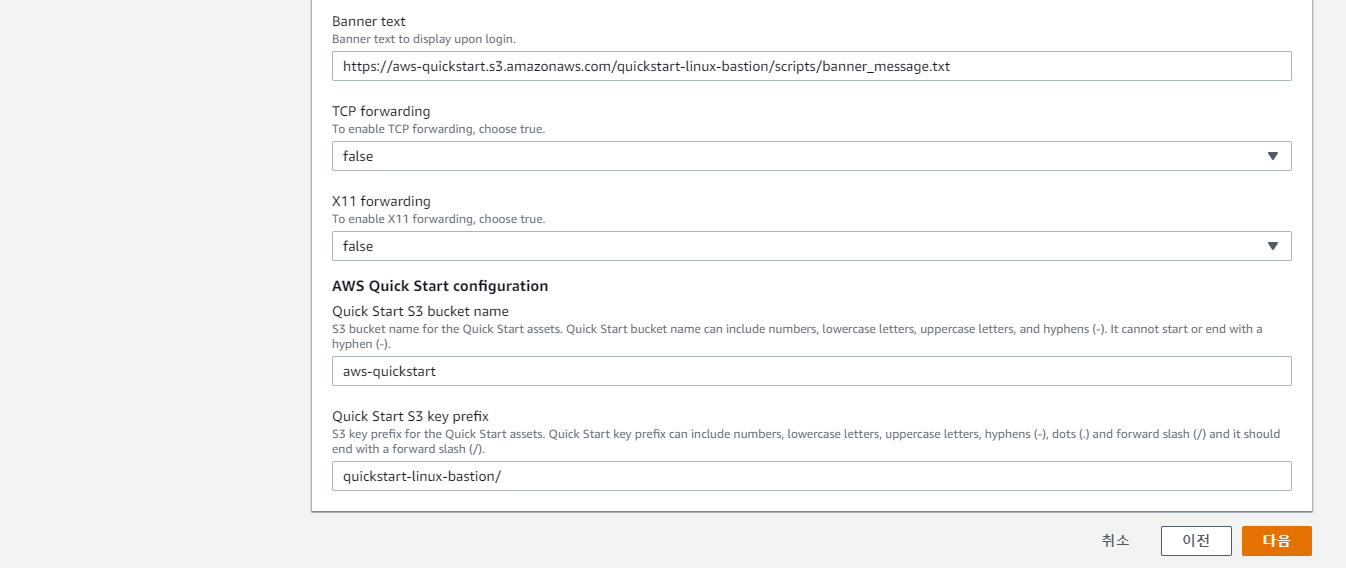Select the Quick Start S3 key prefix field
1346x568 pixels.
click(x=810, y=476)
